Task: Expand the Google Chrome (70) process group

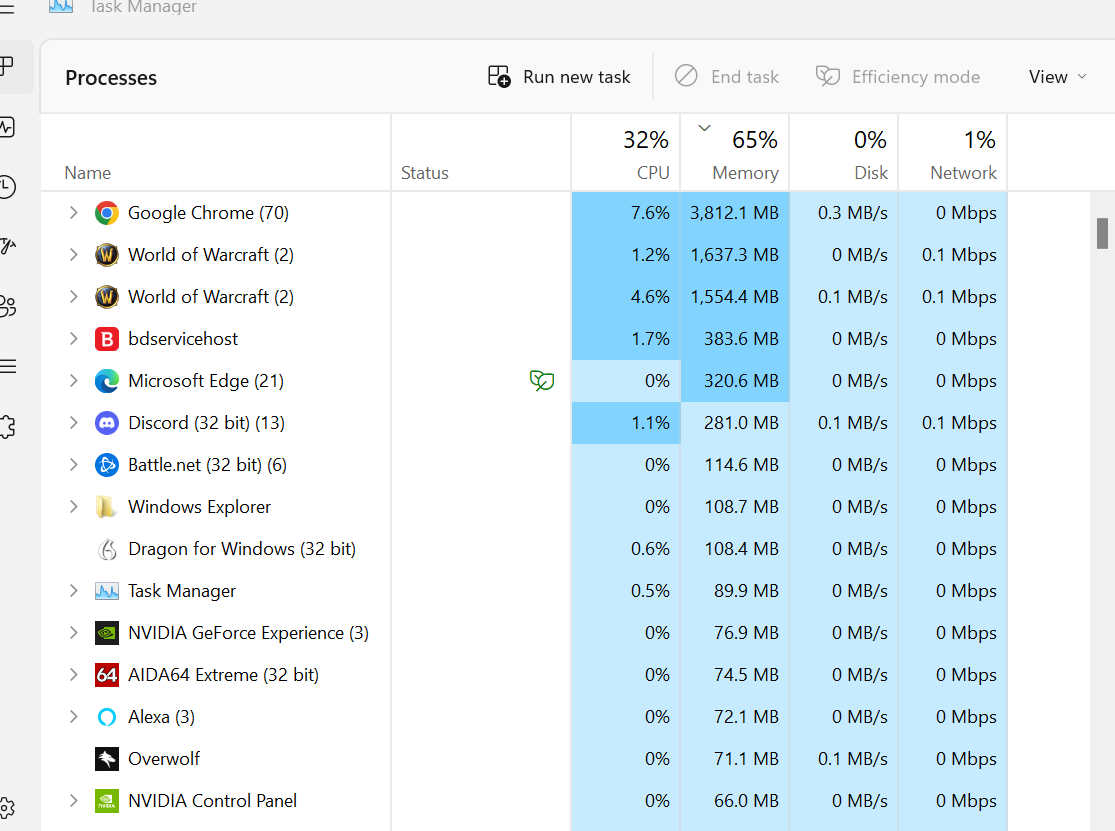Action: (x=73, y=213)
